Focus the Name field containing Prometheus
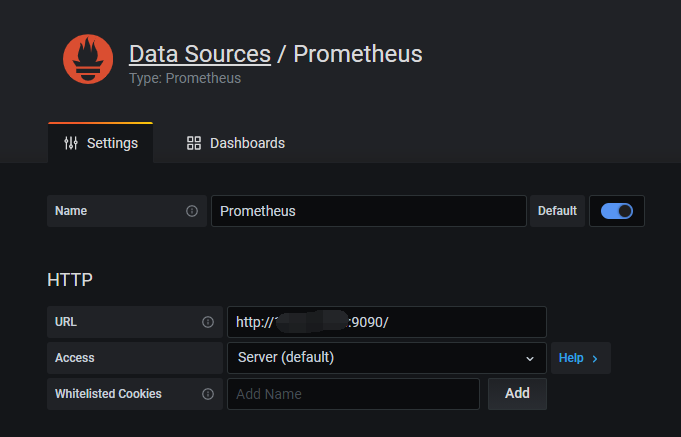This screenshot has width=681, height=437. (368, 211)
